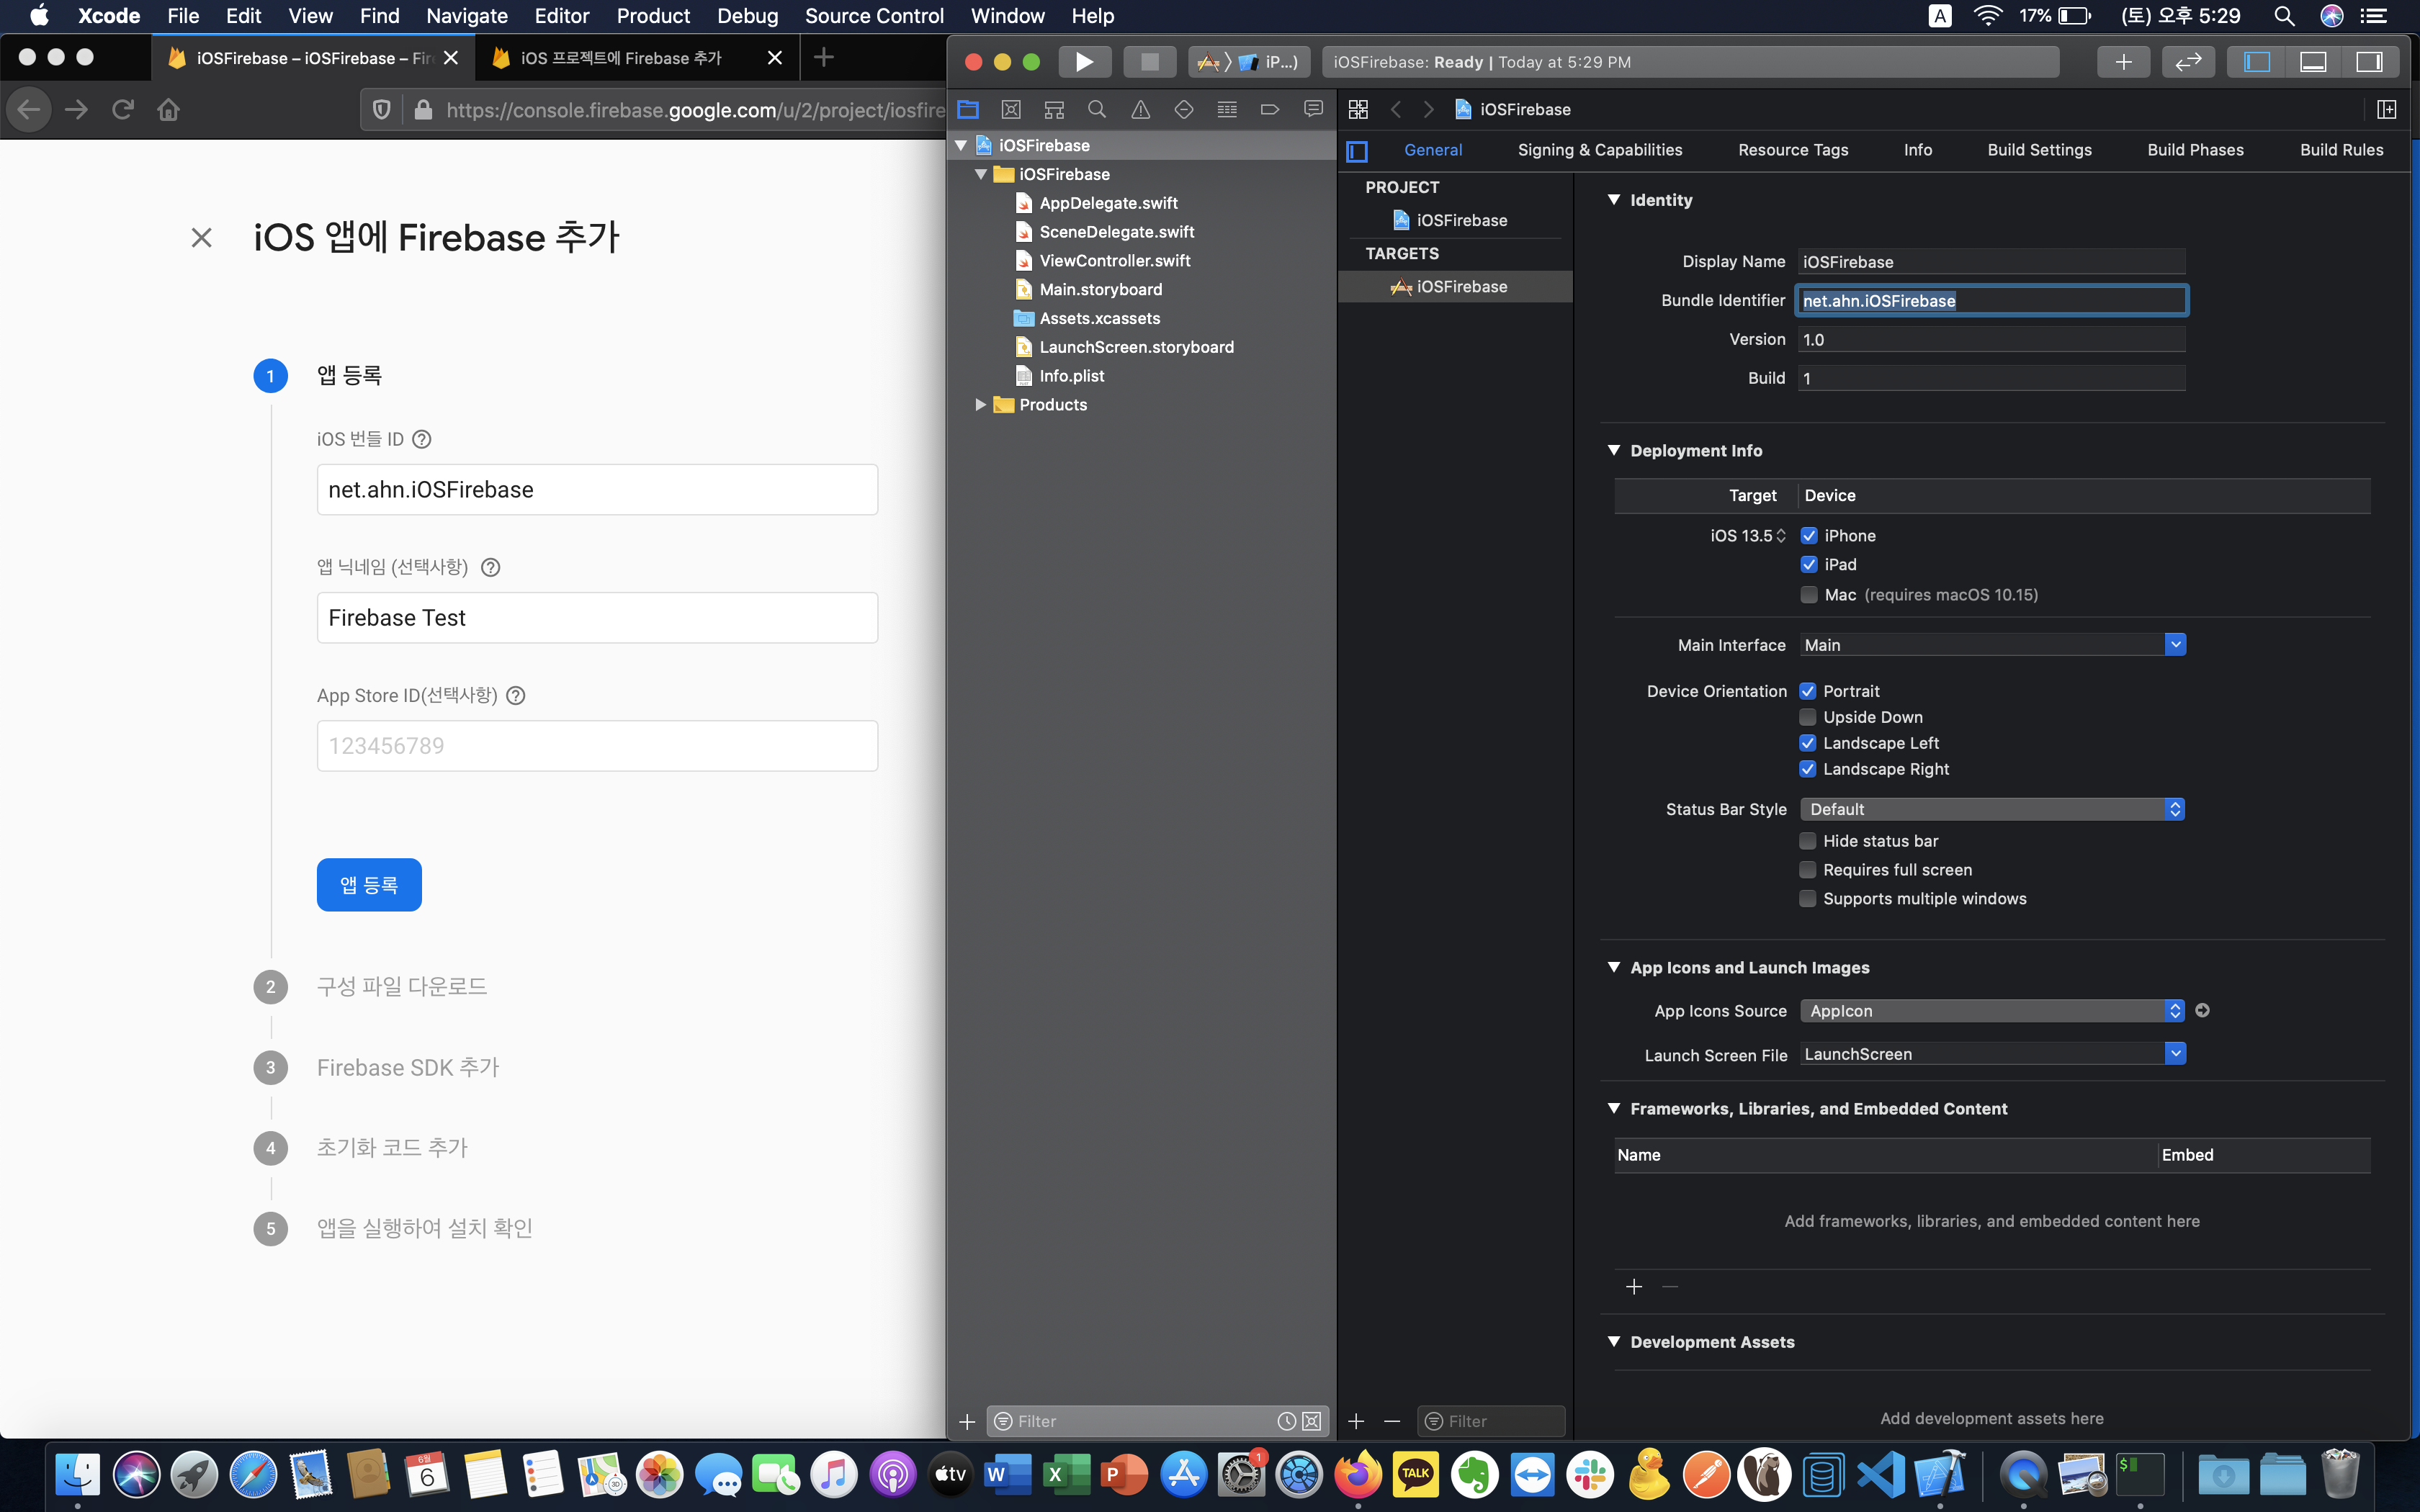2420x1512 pixels.
Task: Click the Stop button in Xcode toolbar
Action: (1149, 62)
